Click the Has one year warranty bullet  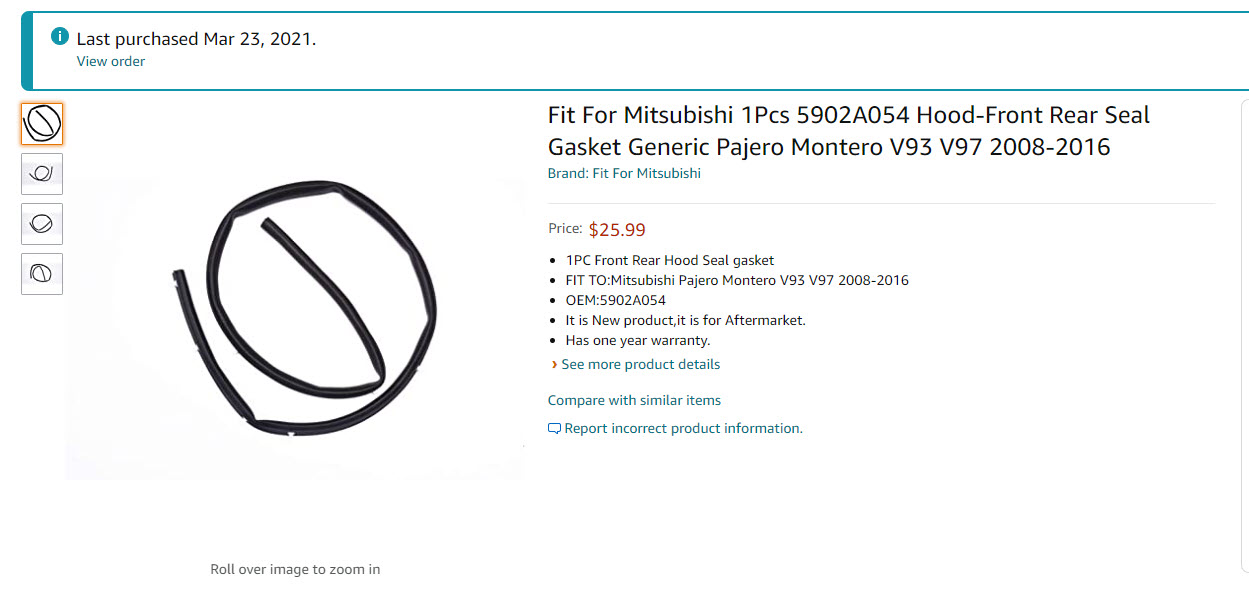pyautogui.click(x=637, y=340)
